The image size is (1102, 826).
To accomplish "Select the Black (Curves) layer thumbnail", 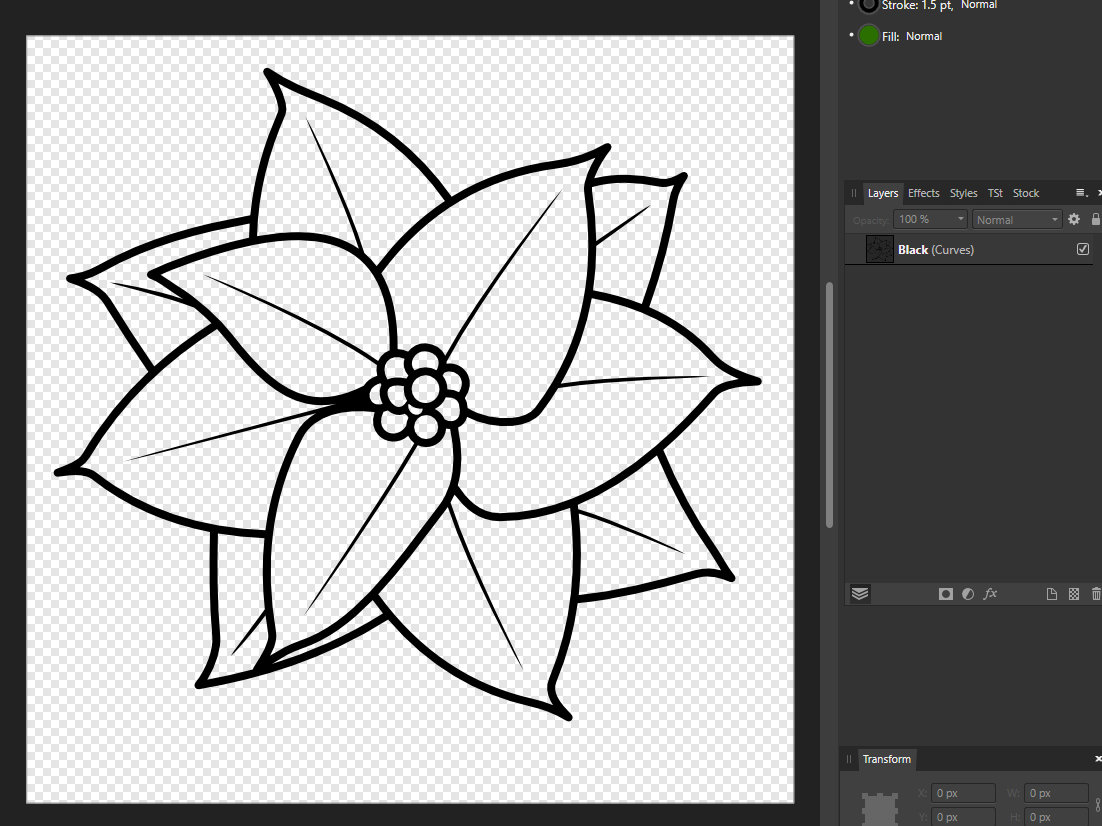I will tap(879, 250).
